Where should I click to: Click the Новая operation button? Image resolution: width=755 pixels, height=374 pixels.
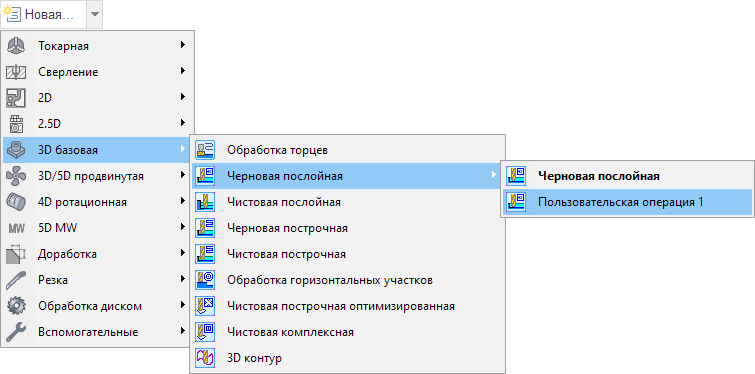(43, 14)
